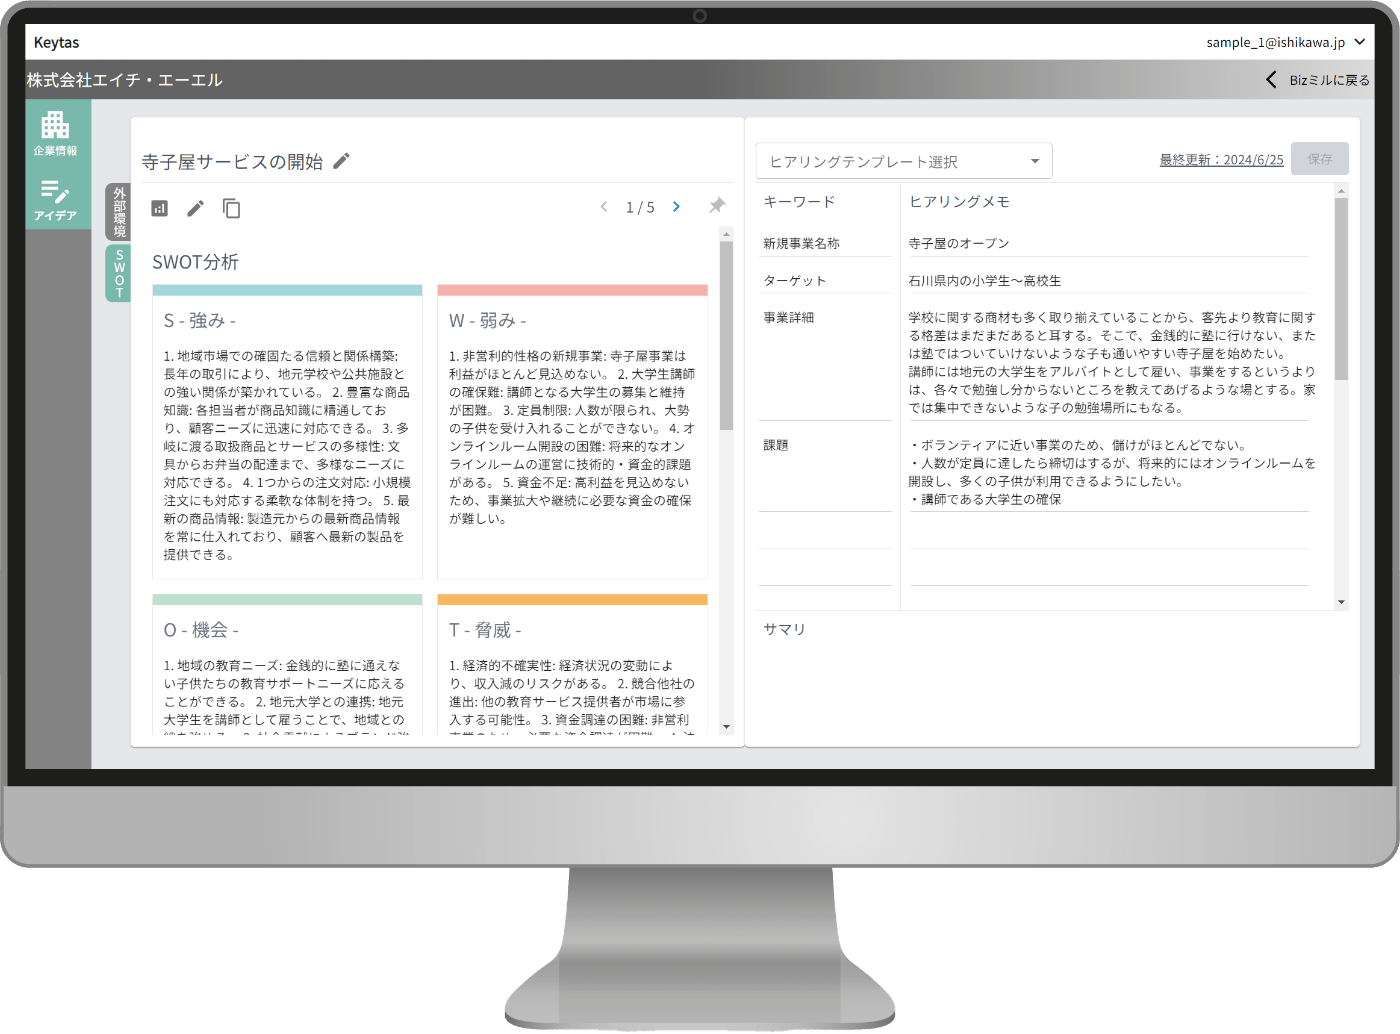Pin the idea with the pushpin icon
Screen dimensions: 1400x1034
[x=717, y=205]
